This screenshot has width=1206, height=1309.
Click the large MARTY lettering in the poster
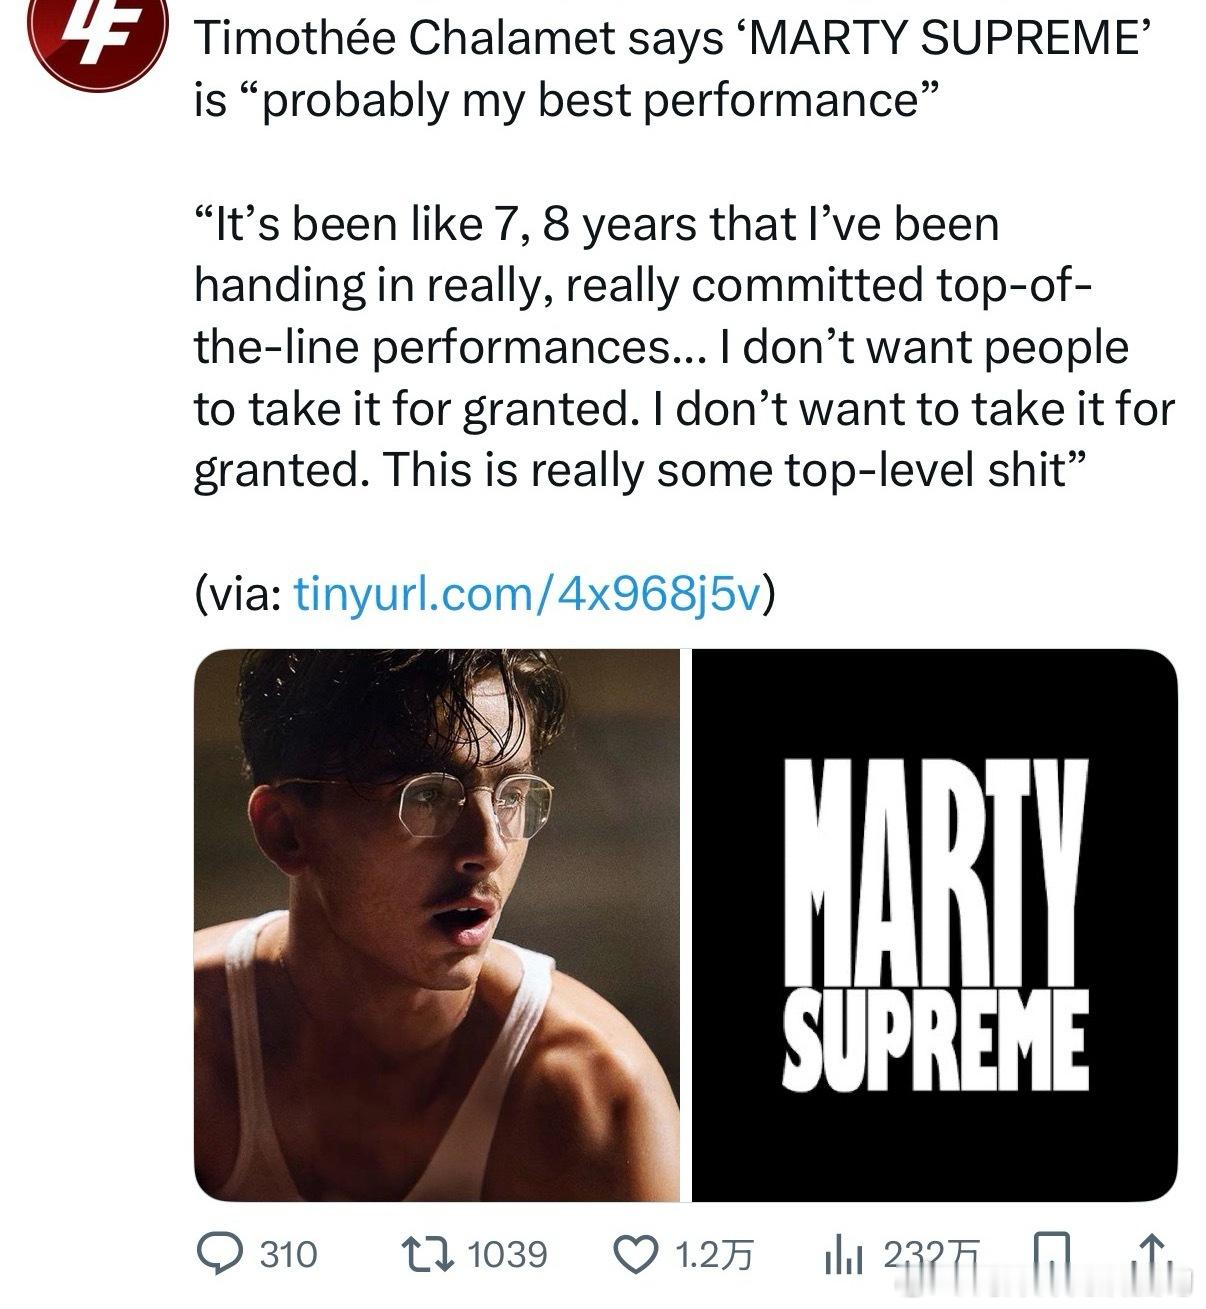tap(934, 870)
